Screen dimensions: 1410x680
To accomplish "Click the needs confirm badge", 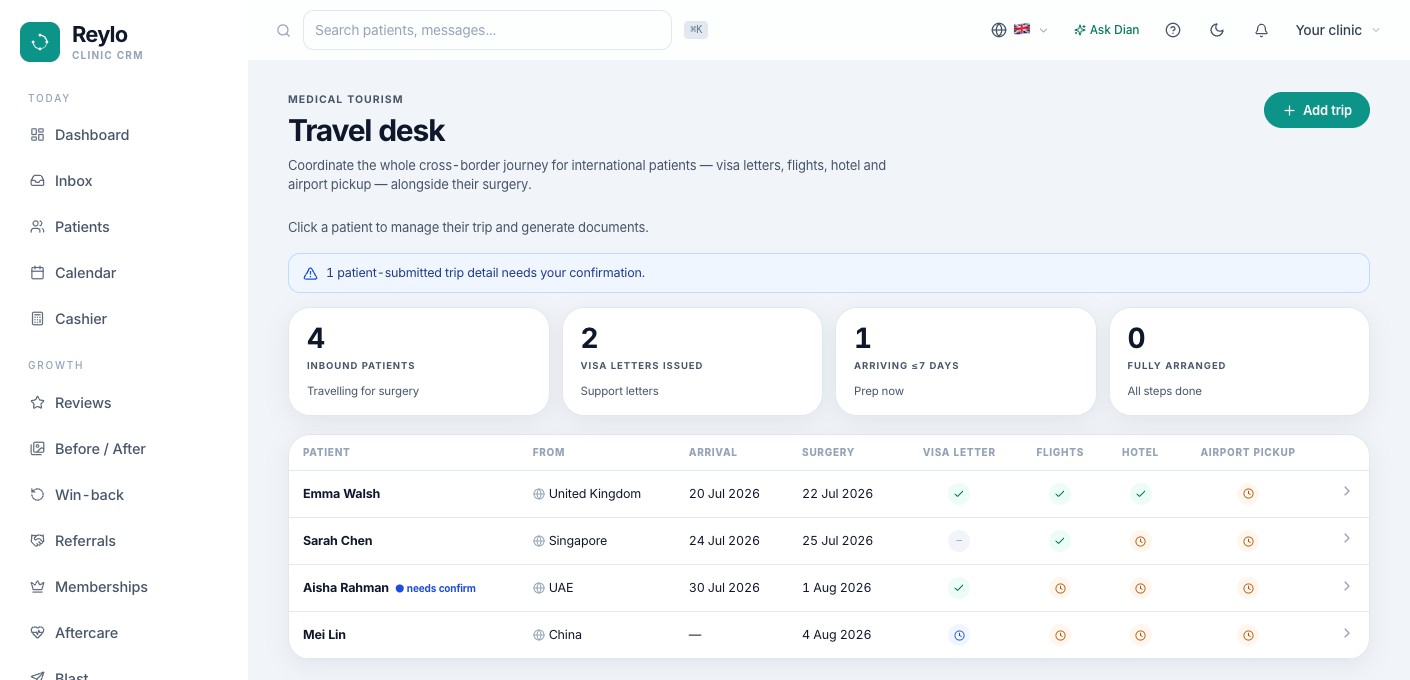I will (436, 588).
